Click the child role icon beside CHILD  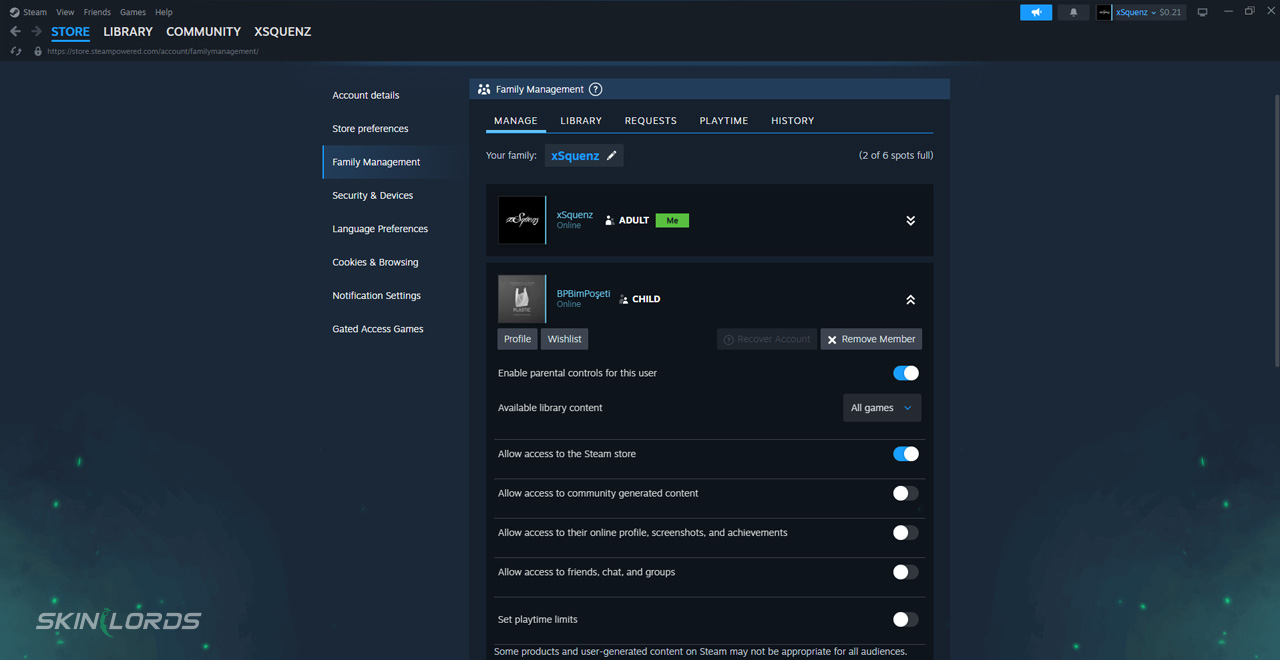point(624,299)
